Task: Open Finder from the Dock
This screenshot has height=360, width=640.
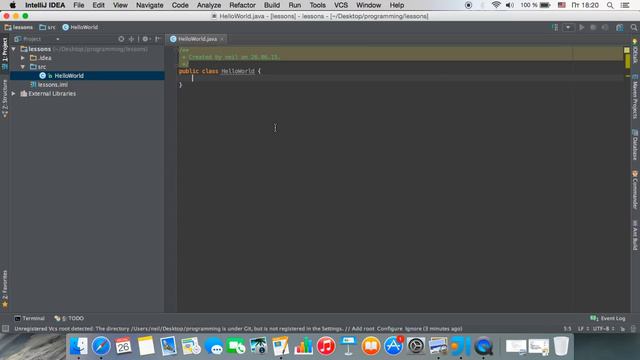Action: pos(78,346)
